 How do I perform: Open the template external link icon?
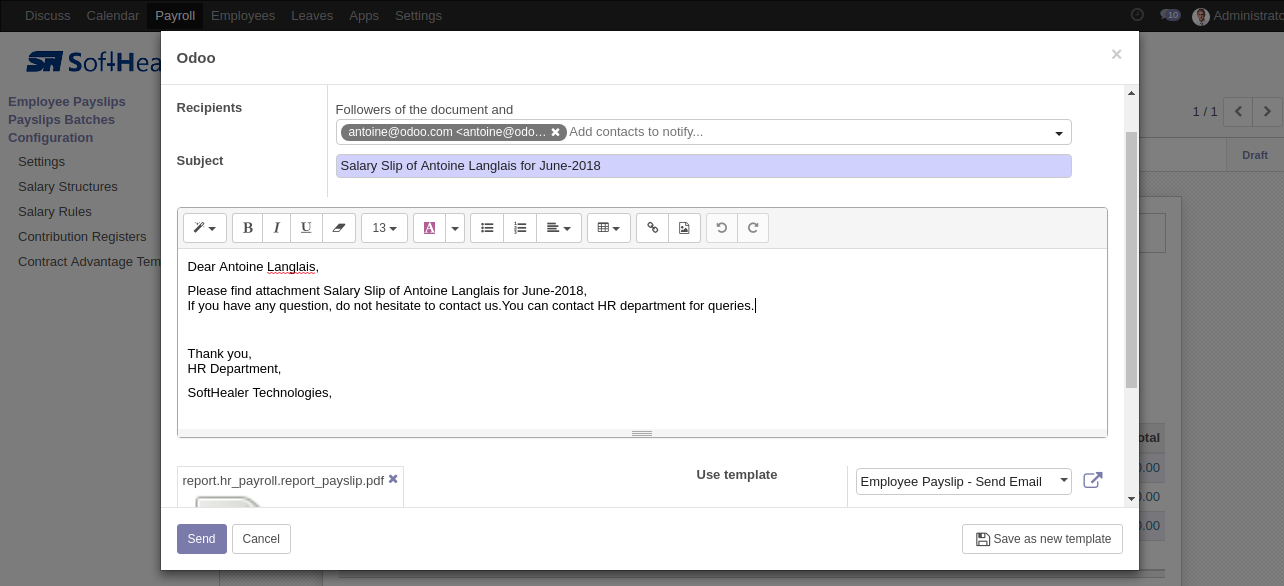1093,480
